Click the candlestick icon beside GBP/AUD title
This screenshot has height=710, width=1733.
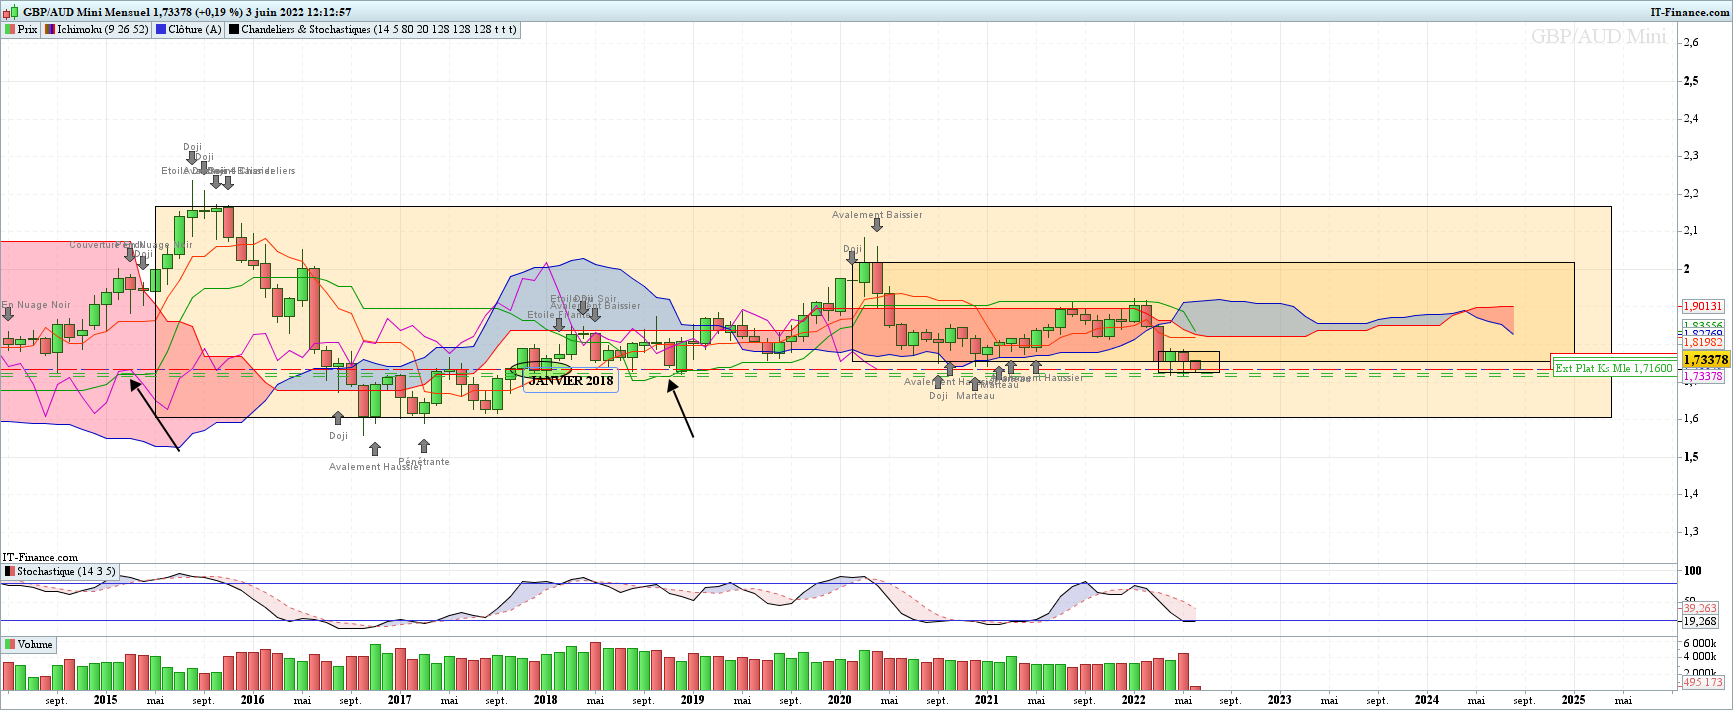click(x=10, y=12)
